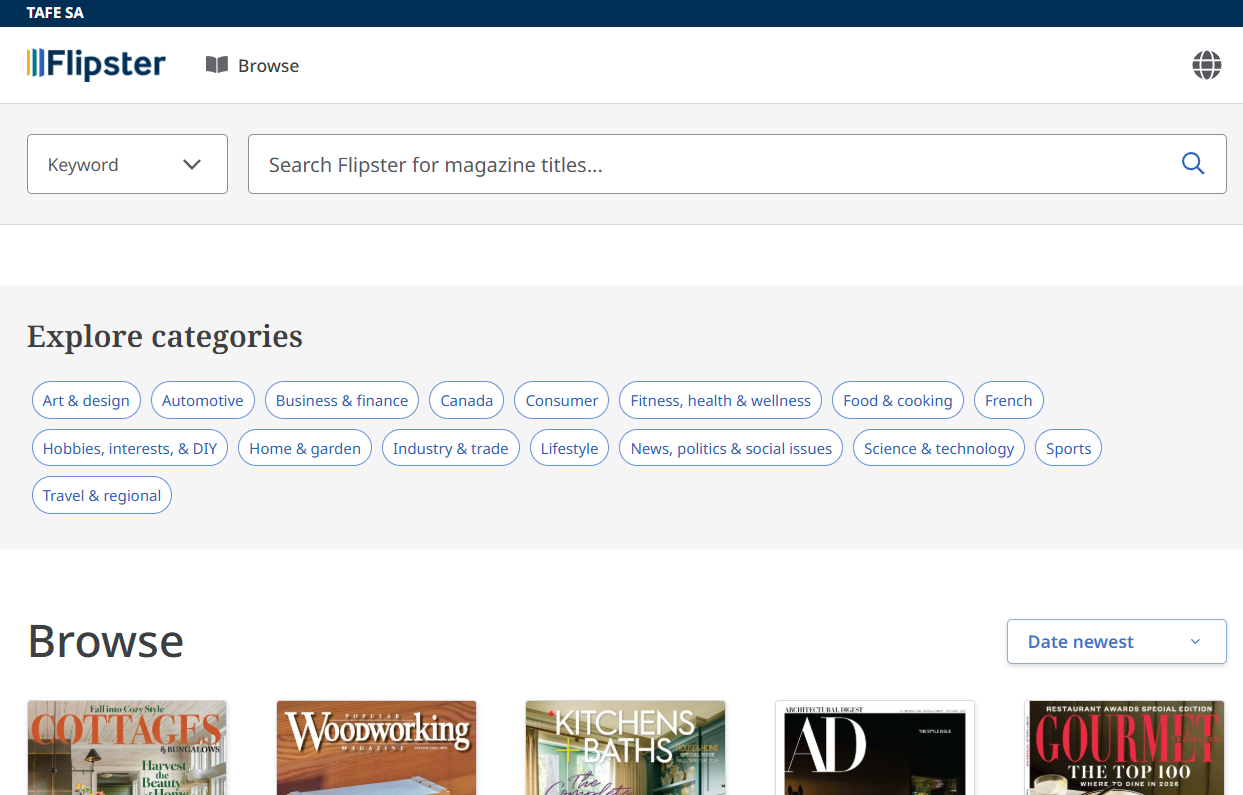1243x795 pixels.
Task: Open the Date newest sort dropdown
Action: (x=1117, y=641)
